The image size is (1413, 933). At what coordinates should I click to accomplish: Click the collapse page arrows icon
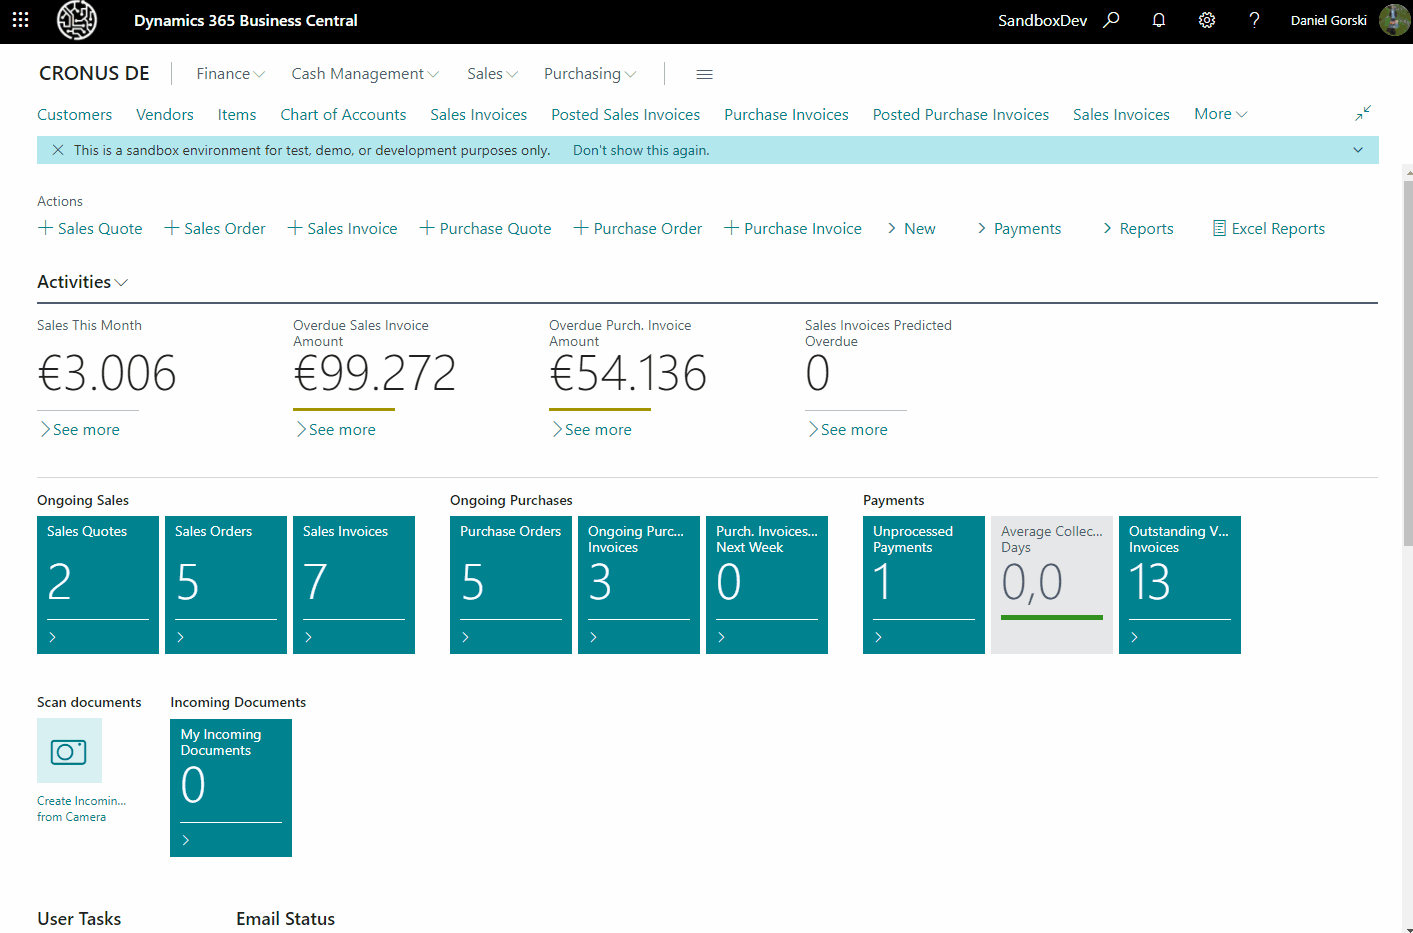click(x=1363, y=114)
